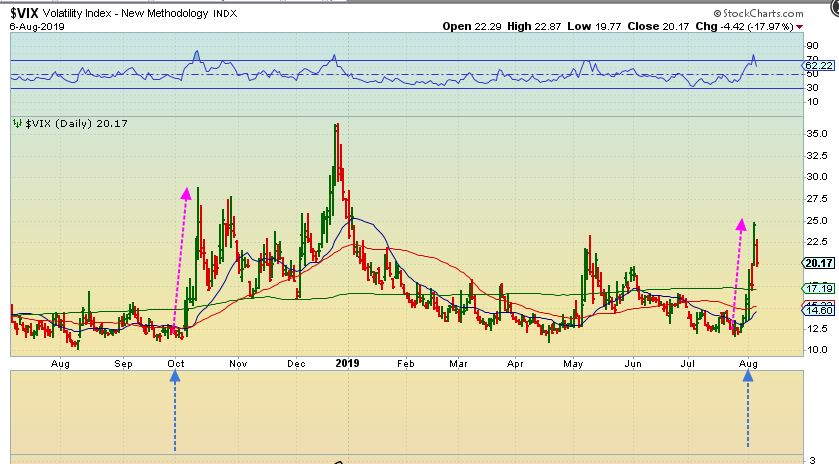Click the pink dashed arrow near August 2019

(739, 268)
